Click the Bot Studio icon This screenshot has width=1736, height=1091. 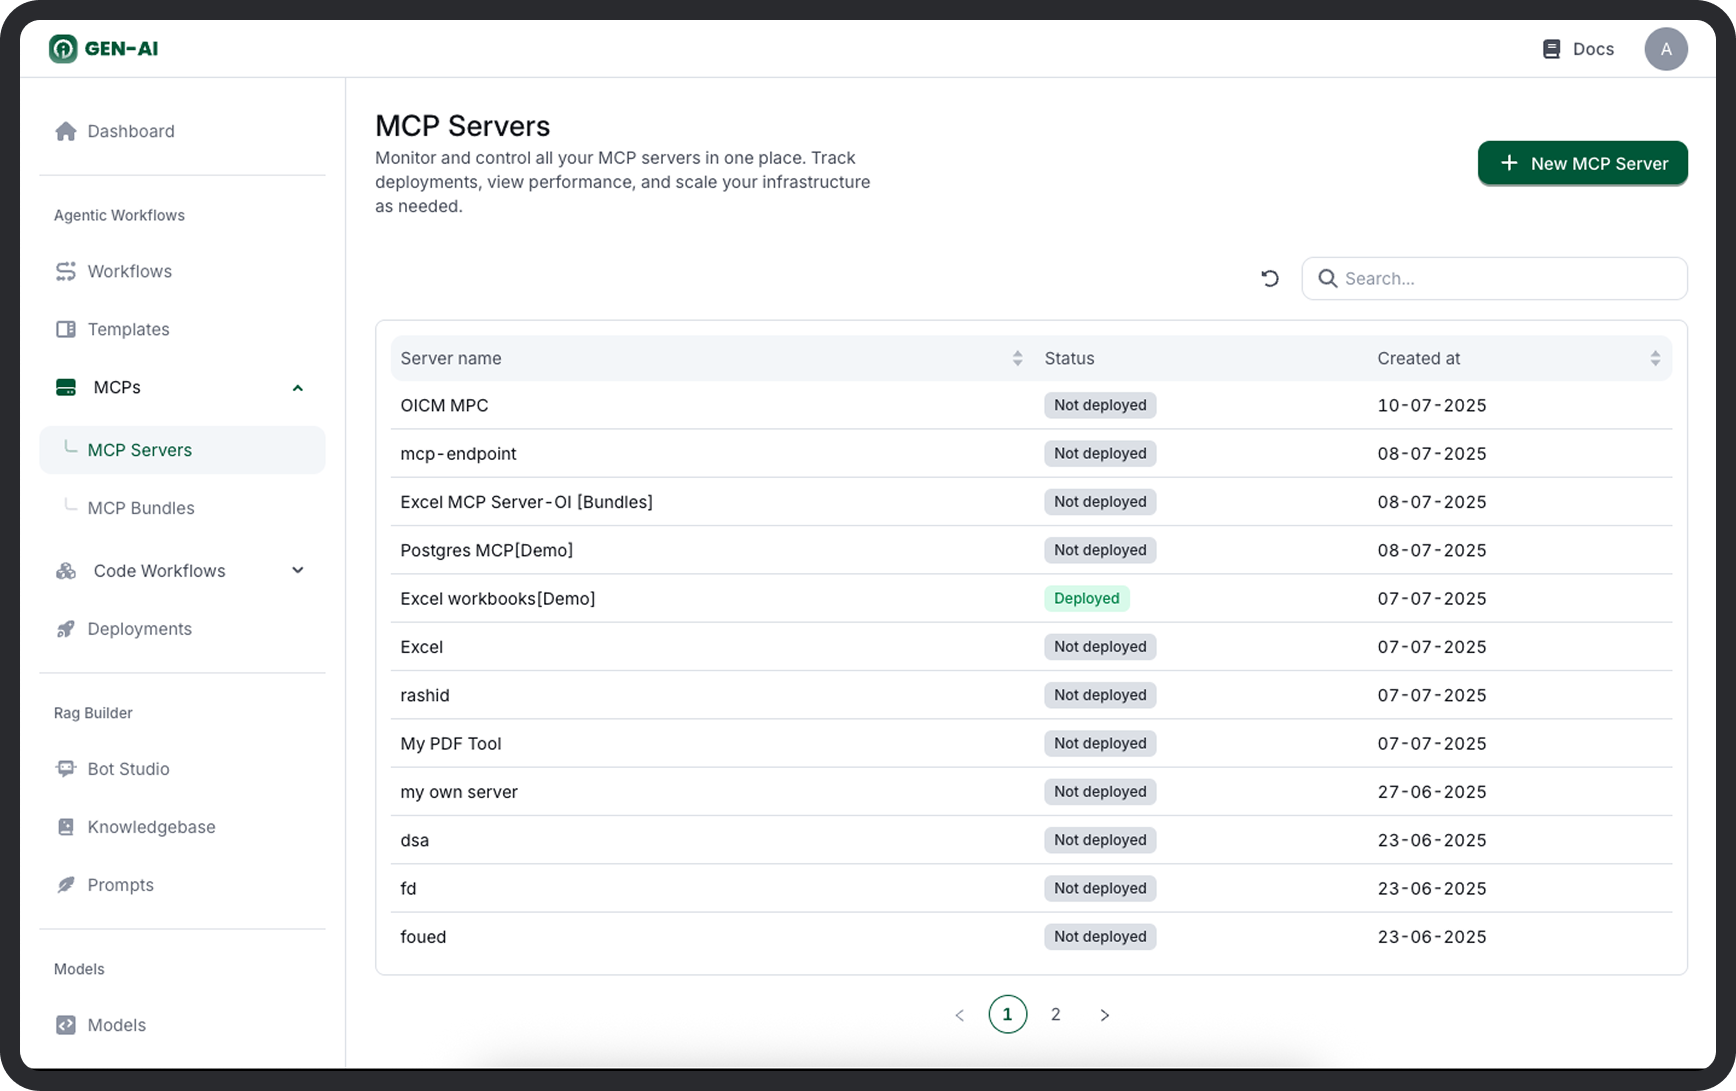[x=66, y=769]
